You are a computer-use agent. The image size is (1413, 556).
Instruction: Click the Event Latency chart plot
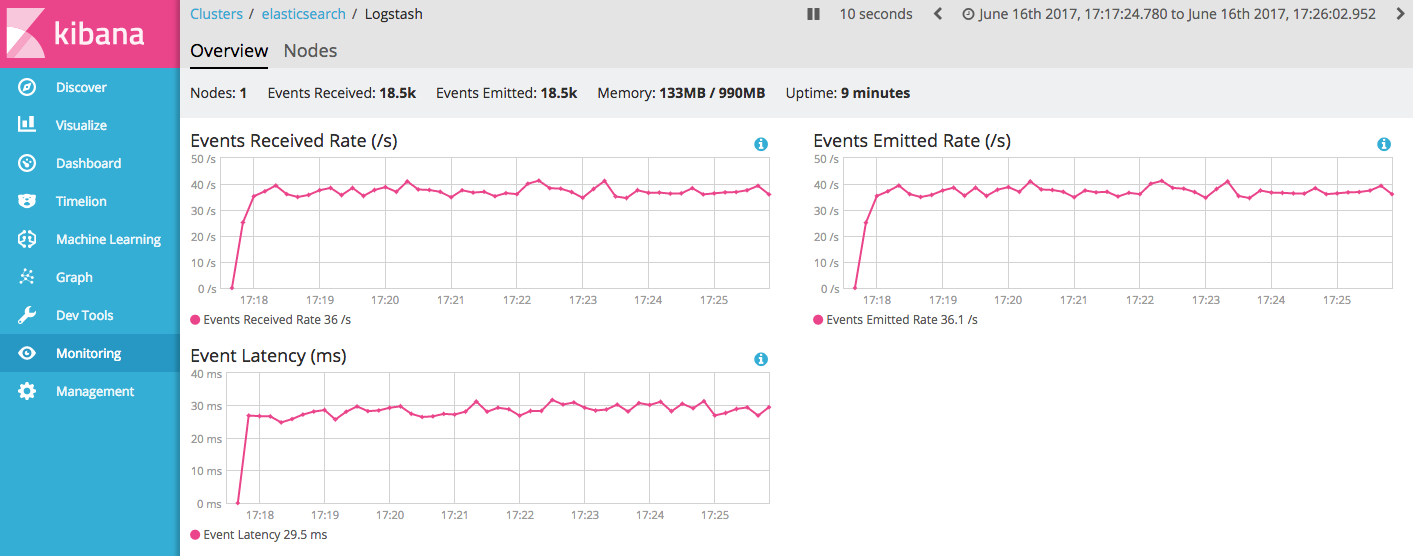(498, 439)
